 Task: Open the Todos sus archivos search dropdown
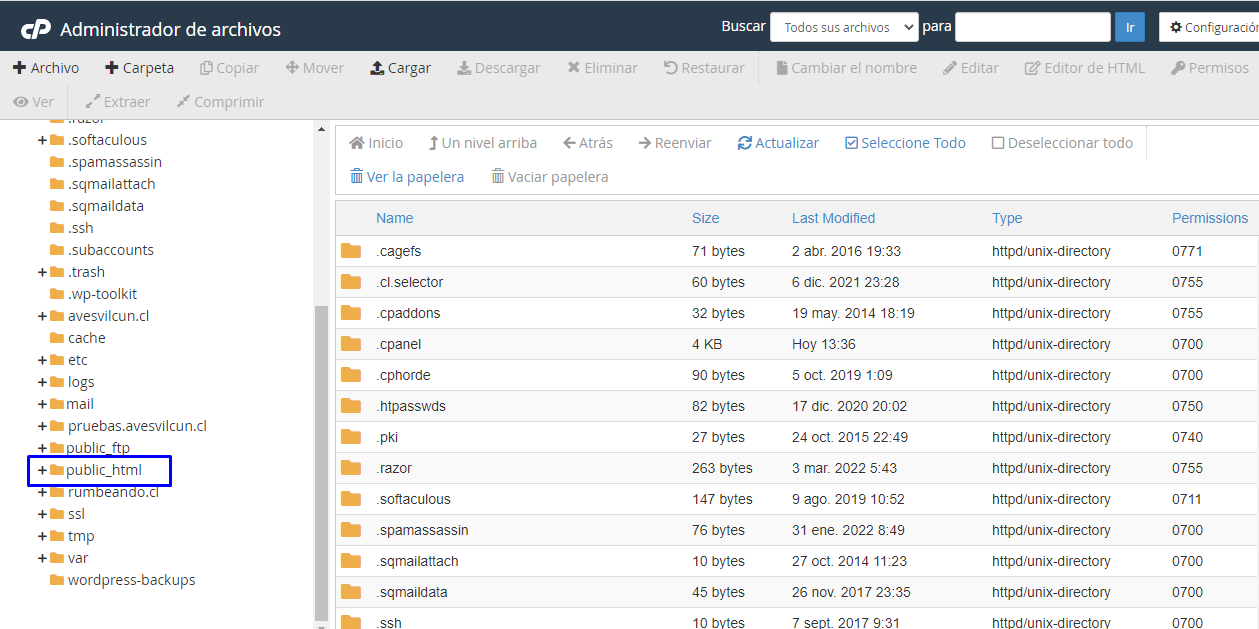coord(843,27)
